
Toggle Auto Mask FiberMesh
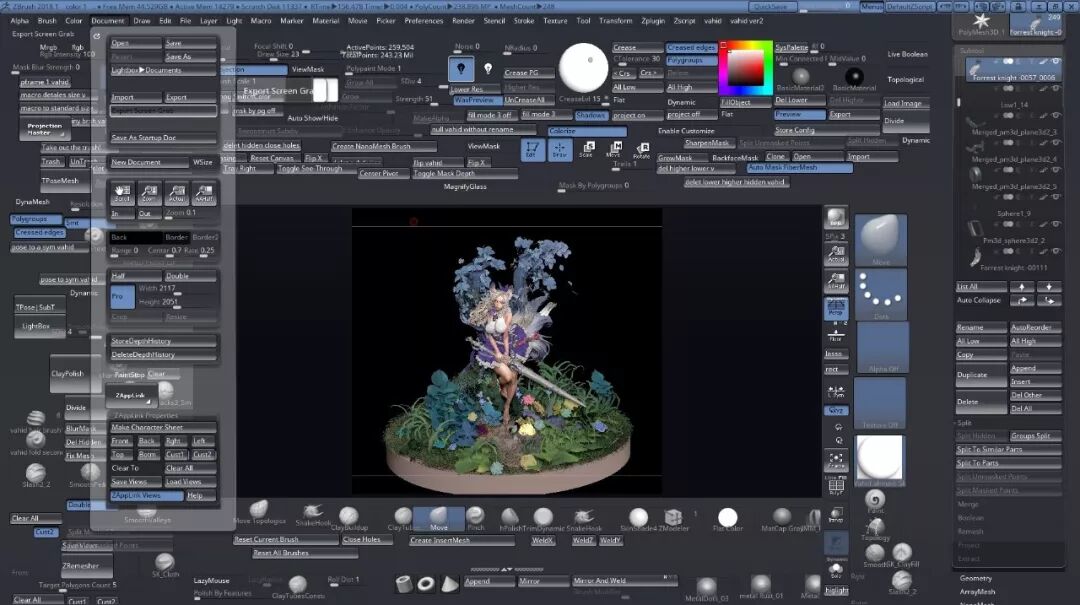tap(799, 167)
